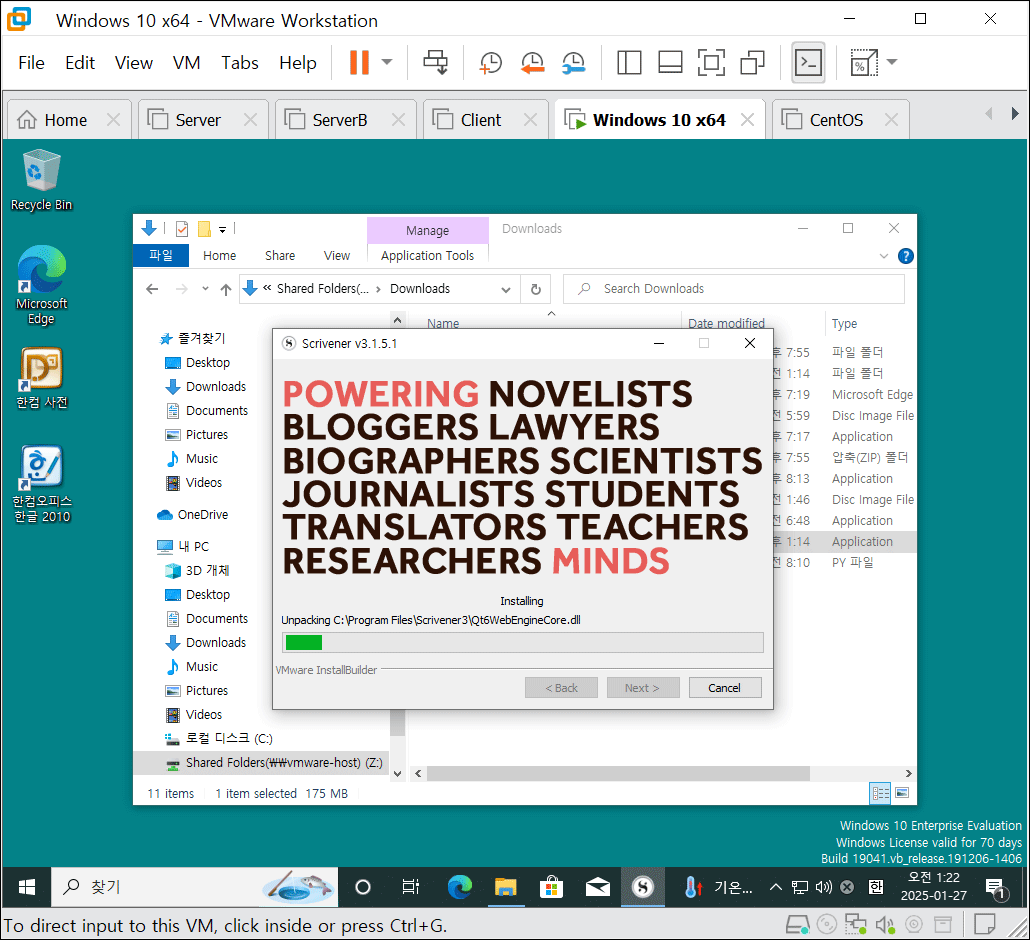
Task: Toggle the VMware library sidebar
Action: coord(629,62)
